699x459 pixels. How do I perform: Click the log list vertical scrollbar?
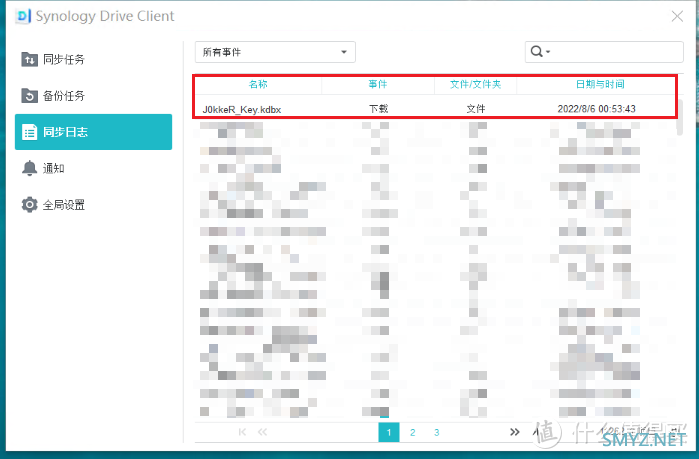coord(679,117)
